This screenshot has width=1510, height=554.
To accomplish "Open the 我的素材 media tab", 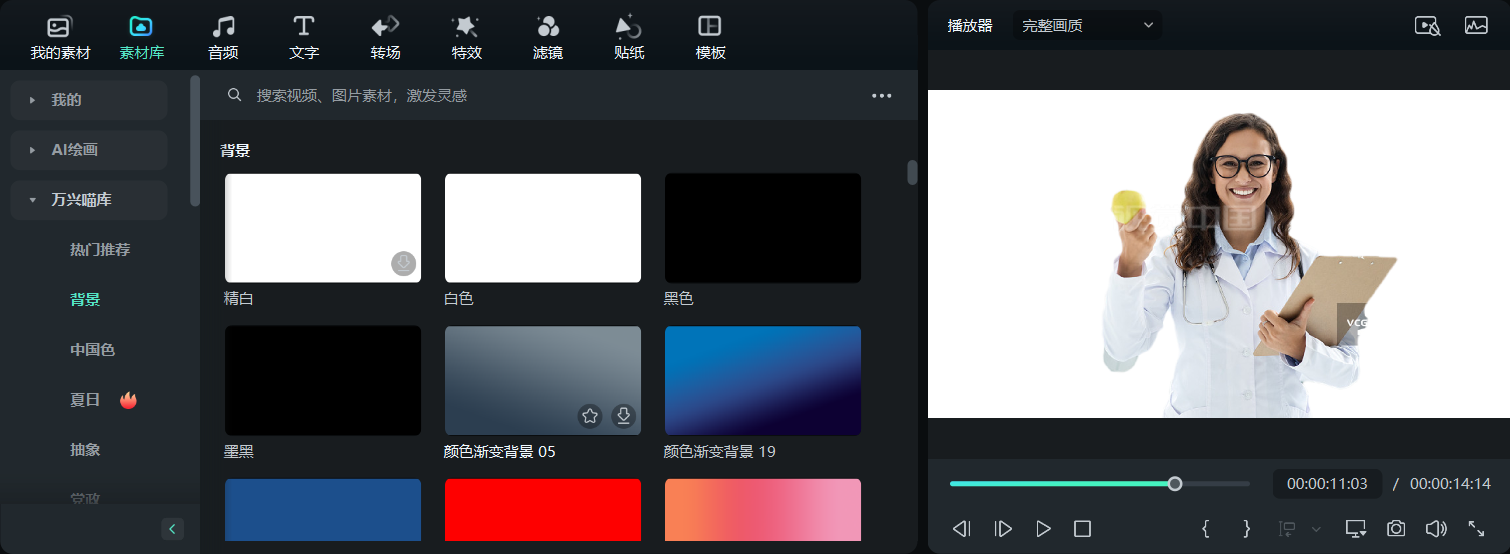I will point(60,38).
